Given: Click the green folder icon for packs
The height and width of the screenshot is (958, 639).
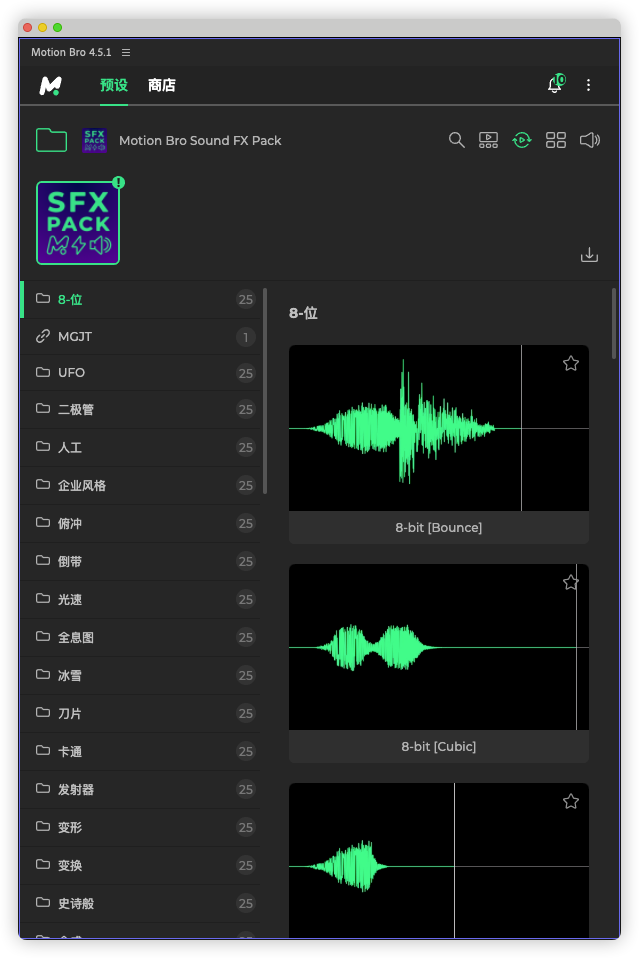Looking at the screenshot, I should pos(51,140).
